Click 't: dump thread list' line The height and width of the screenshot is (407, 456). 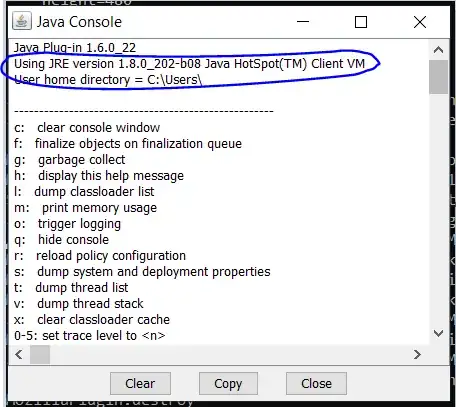71,288
